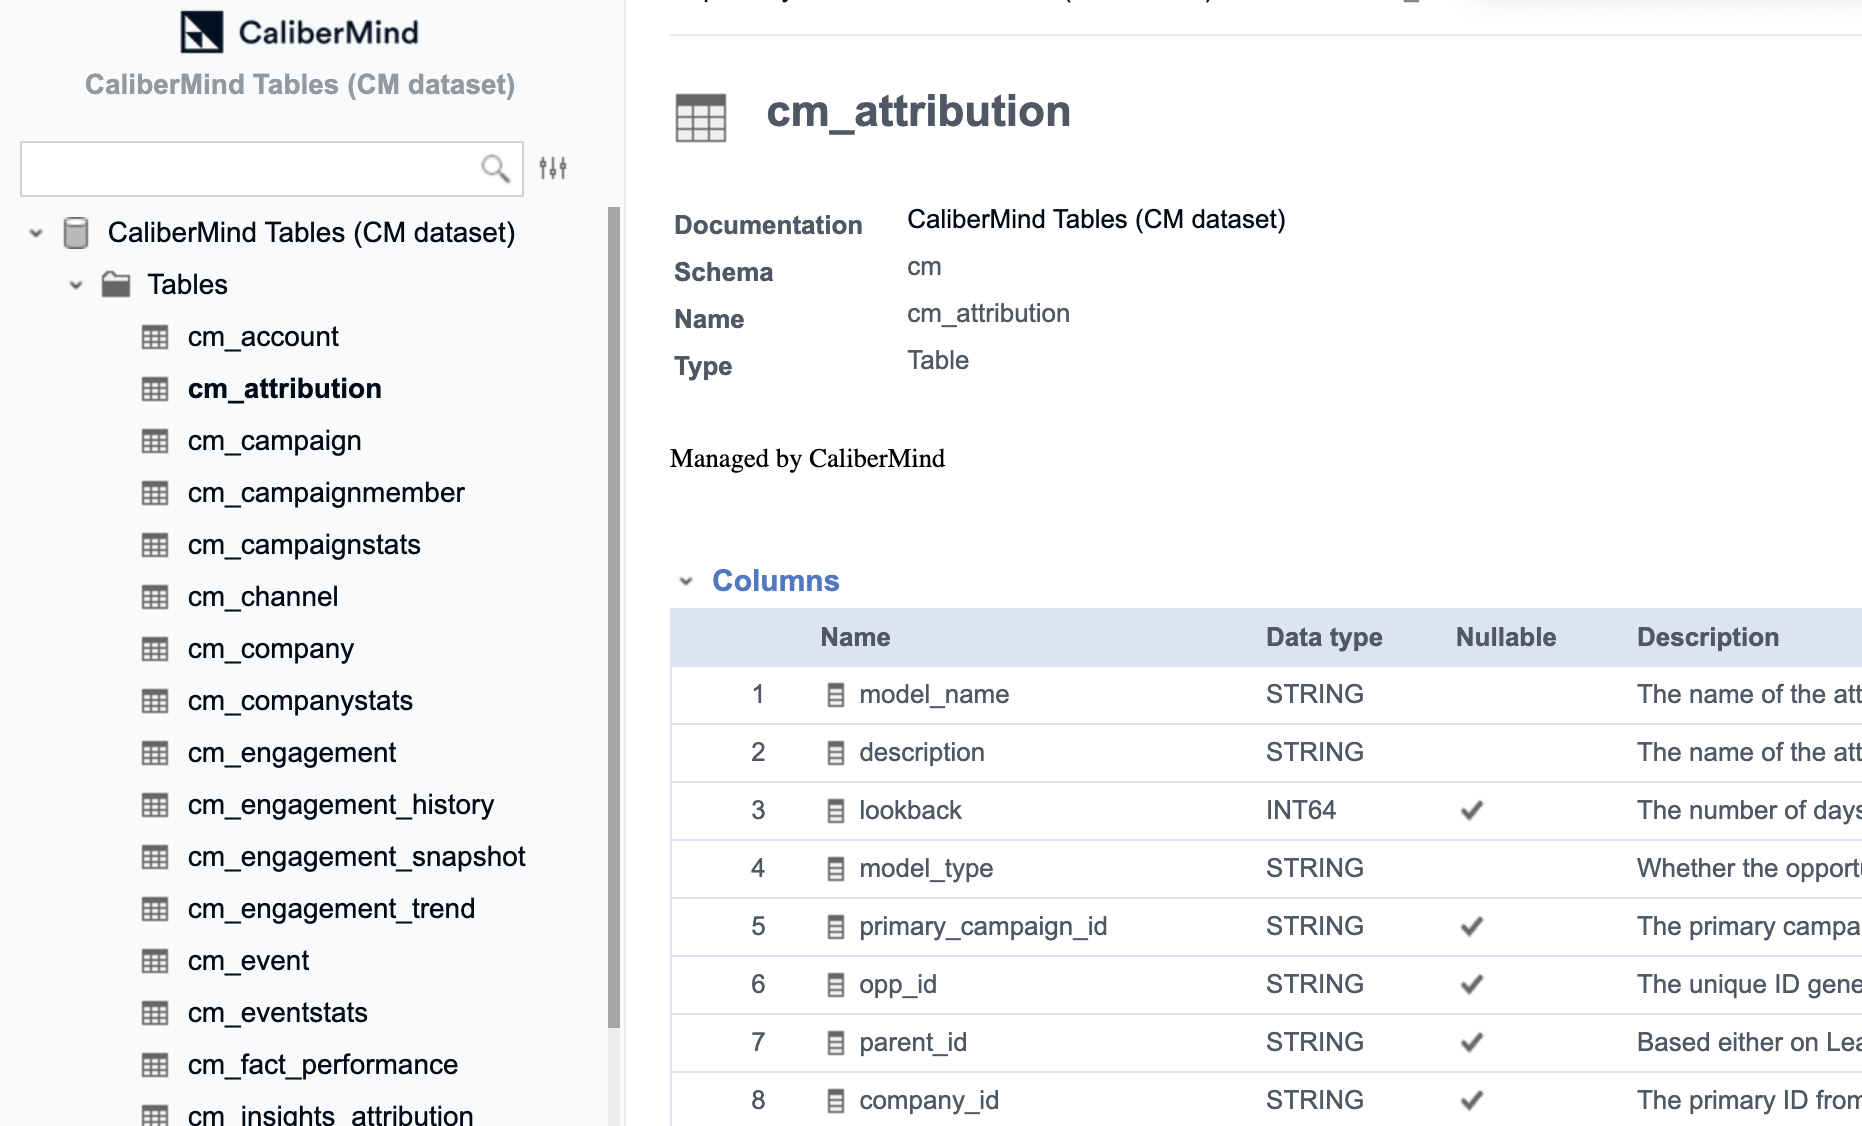The width and height of the screenshot is (1862, 1126).
Task: Click the 'Managed by CaliberMind' text
Action: pyautogui.click(x=807, y=459)
